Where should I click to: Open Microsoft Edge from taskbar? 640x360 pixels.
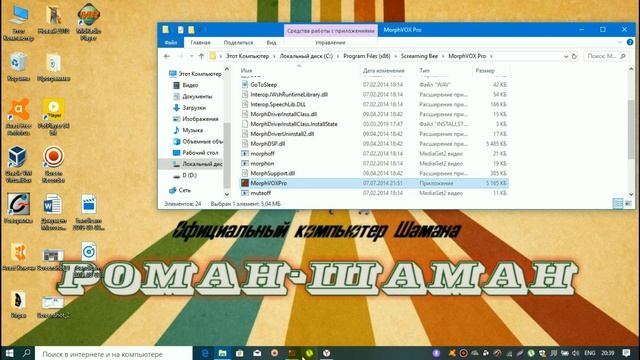205,353
